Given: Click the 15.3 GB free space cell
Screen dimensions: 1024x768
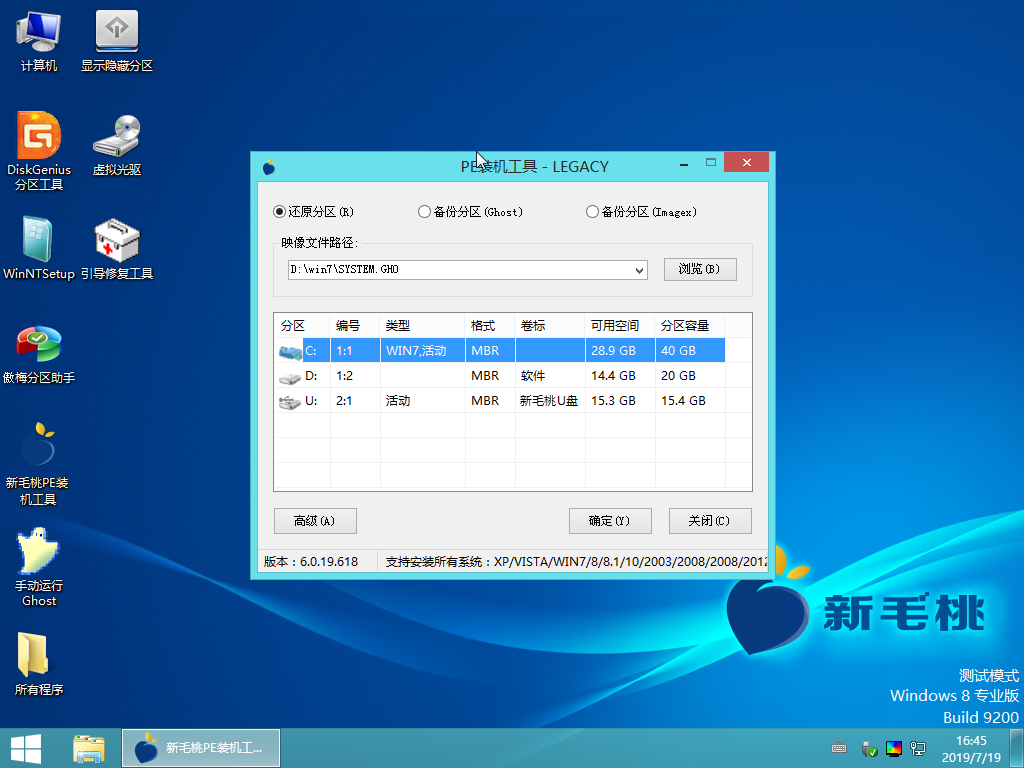Looking at the screenshot, I should pyautogui.click(x=620, y=400).
